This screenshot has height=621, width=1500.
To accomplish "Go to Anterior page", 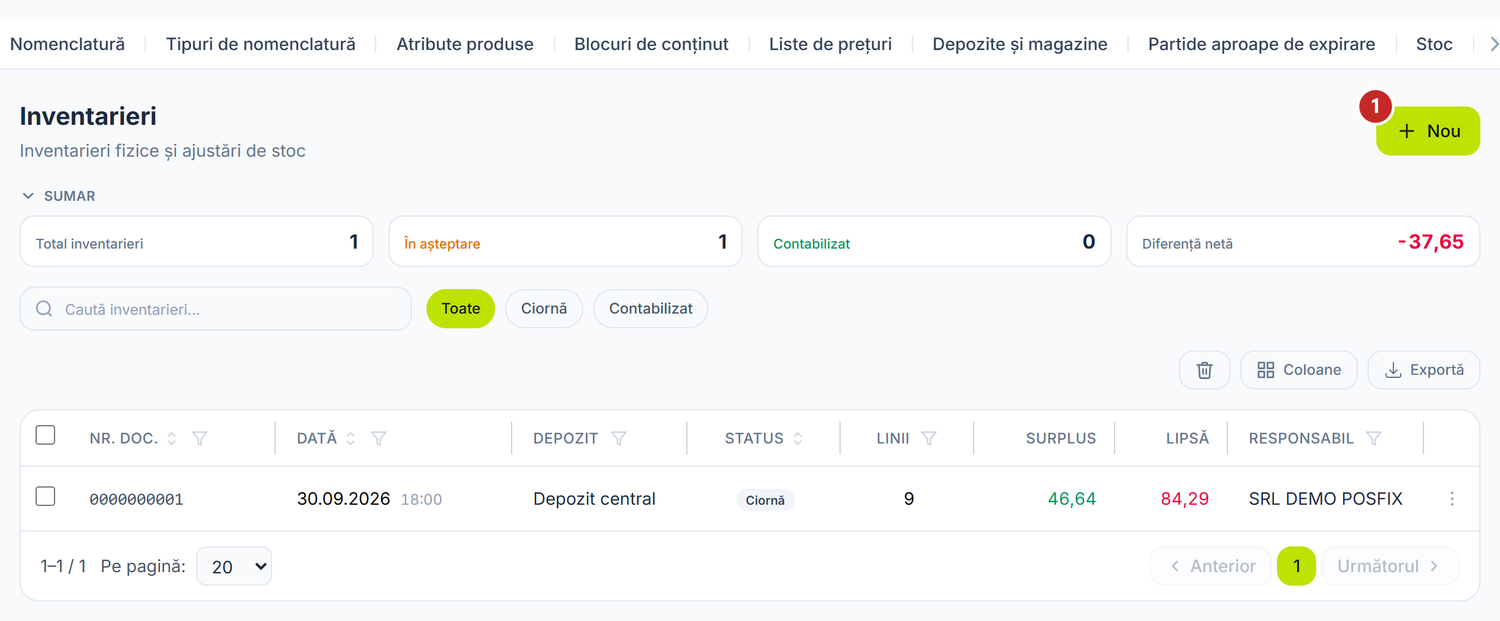I will click(1211, 566).
